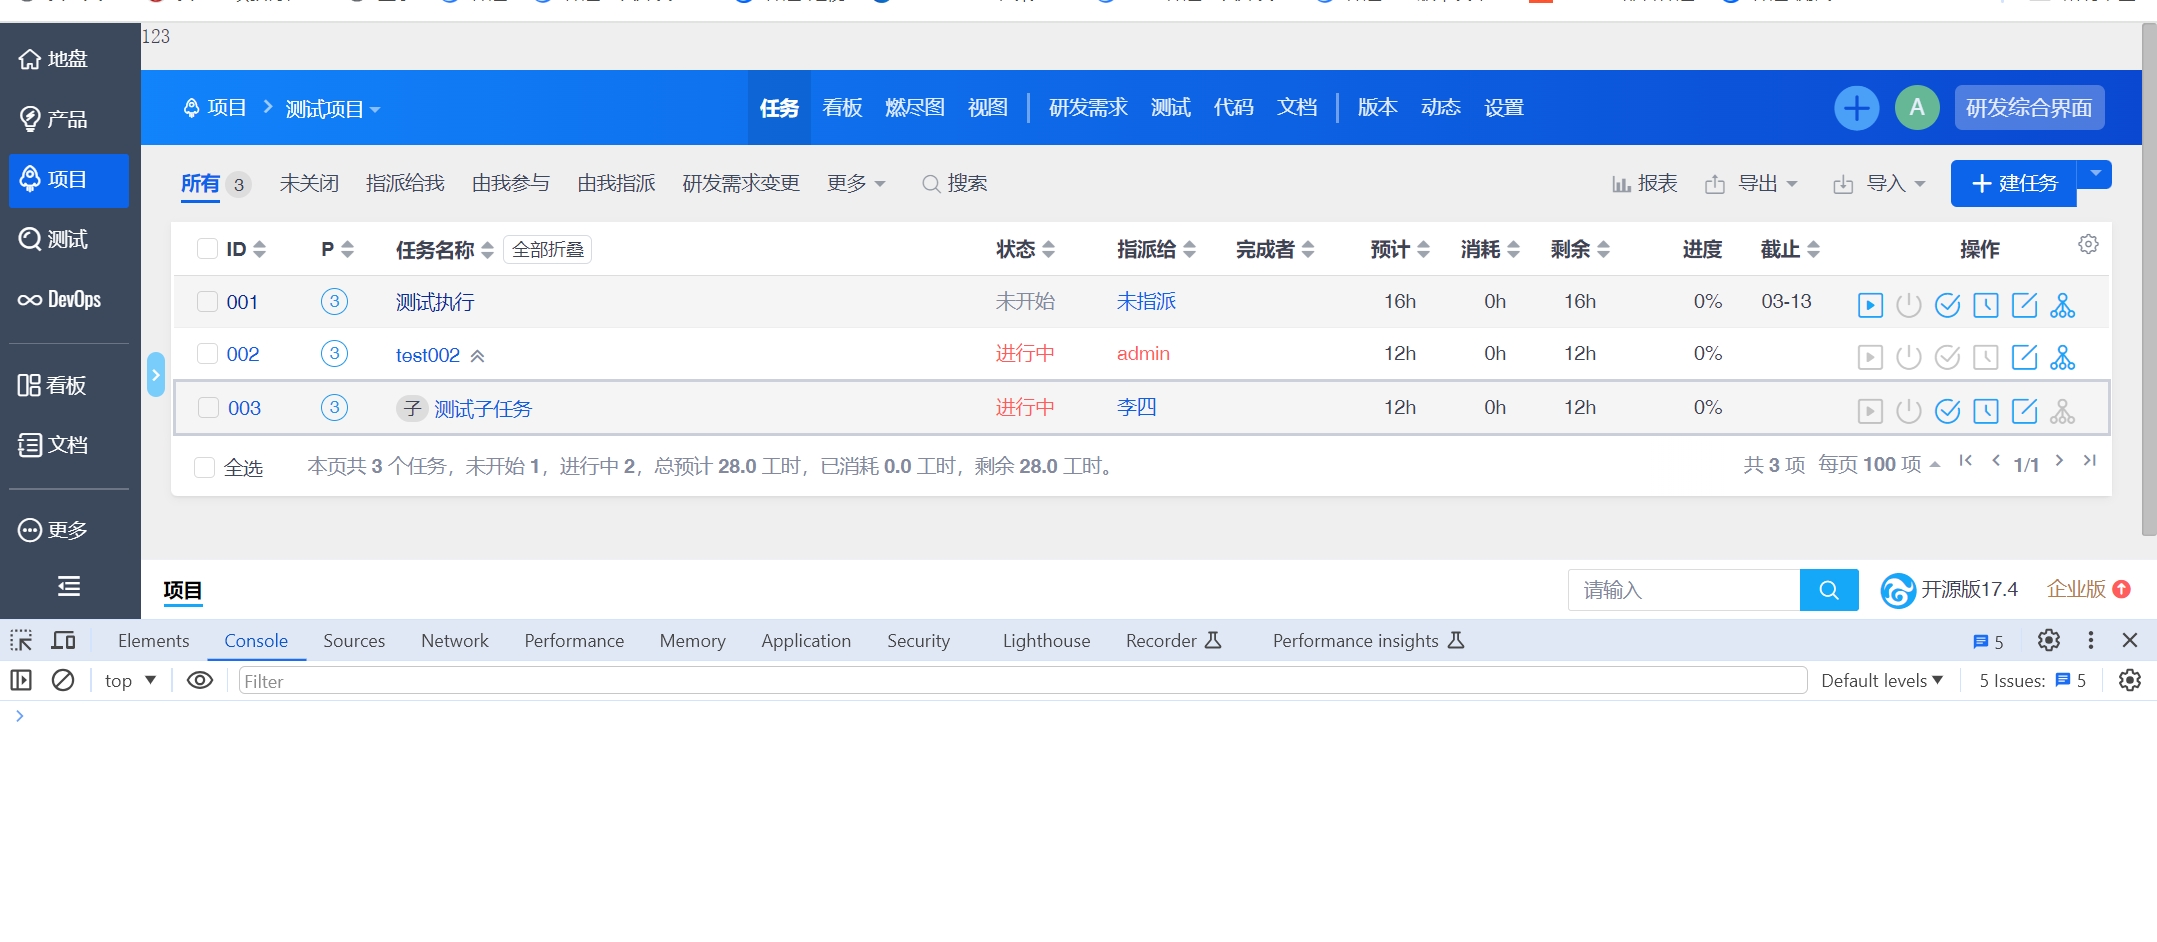Click the finish checkmark icon for task 003
The width and height of the screenshot is (2157, 942).
tap(1947, 411)
